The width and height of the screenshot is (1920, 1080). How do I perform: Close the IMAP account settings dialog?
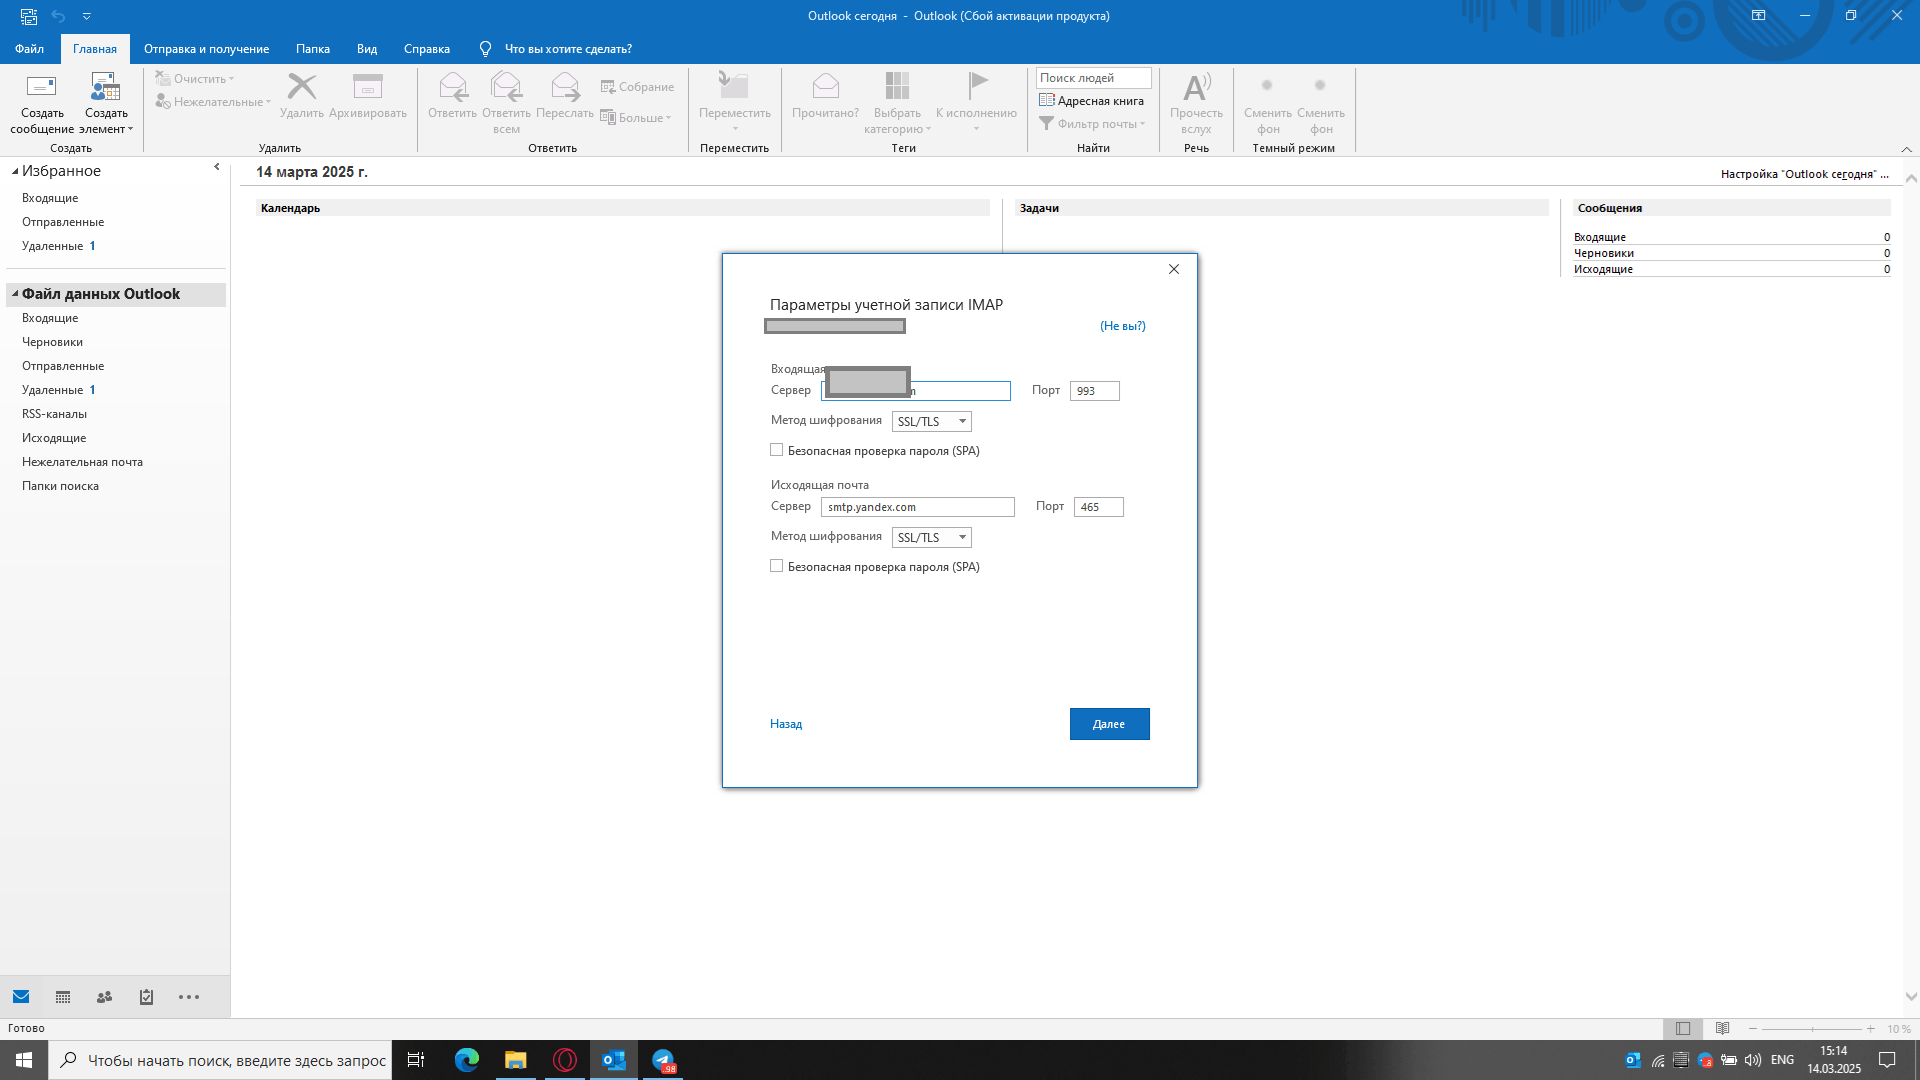1174,269
